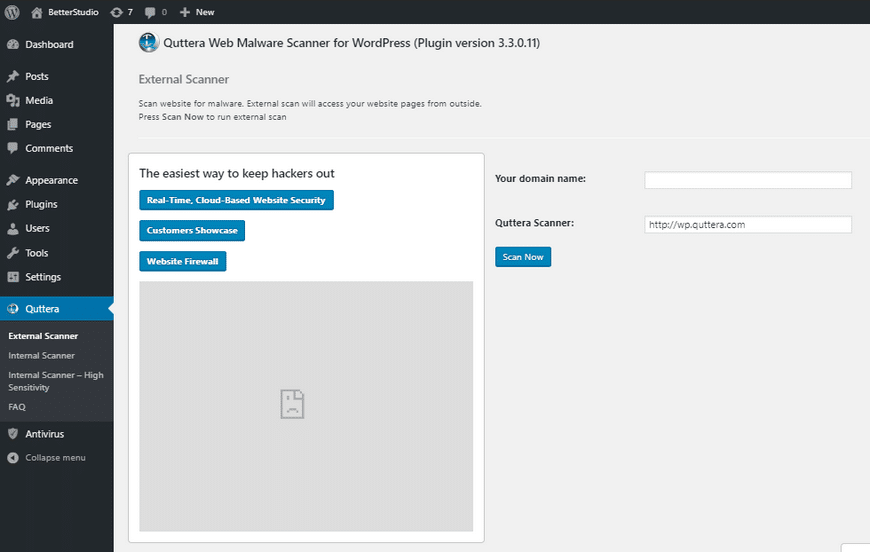Open the Dashboard menu item
The height and width of the screenshot is (552, 870).
(x=49, y=44)
